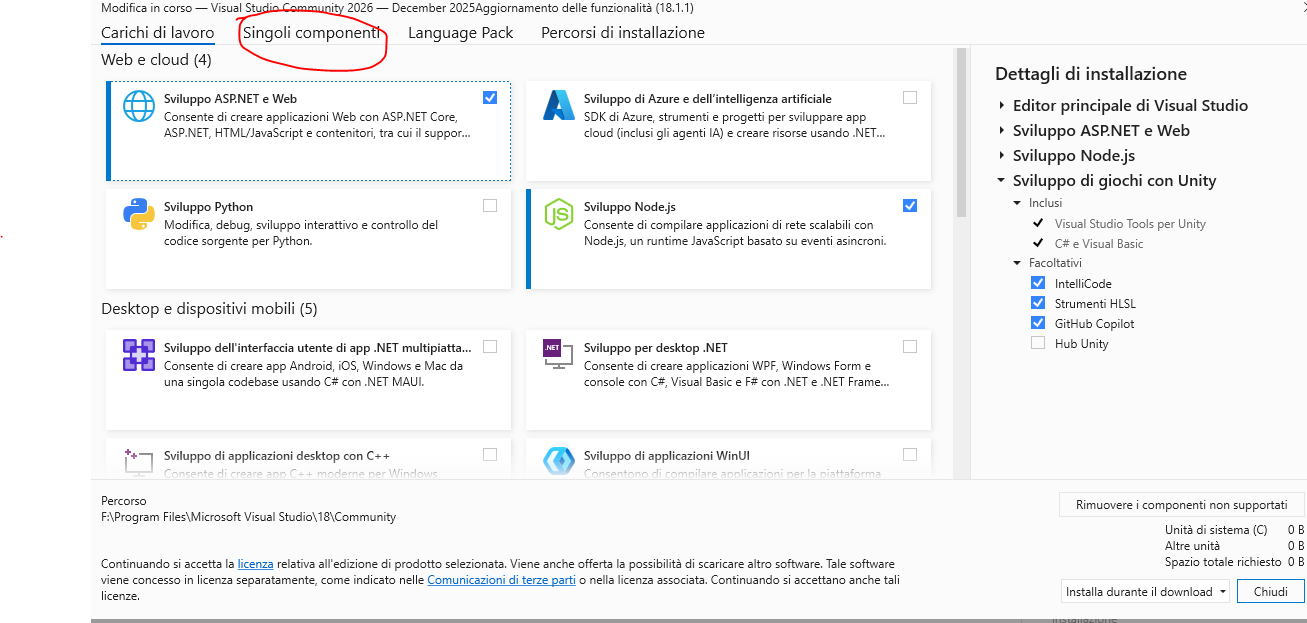Click the .NET MAUI workload icon
This screenshot has height=623, width=1307.
click(138, 355)
